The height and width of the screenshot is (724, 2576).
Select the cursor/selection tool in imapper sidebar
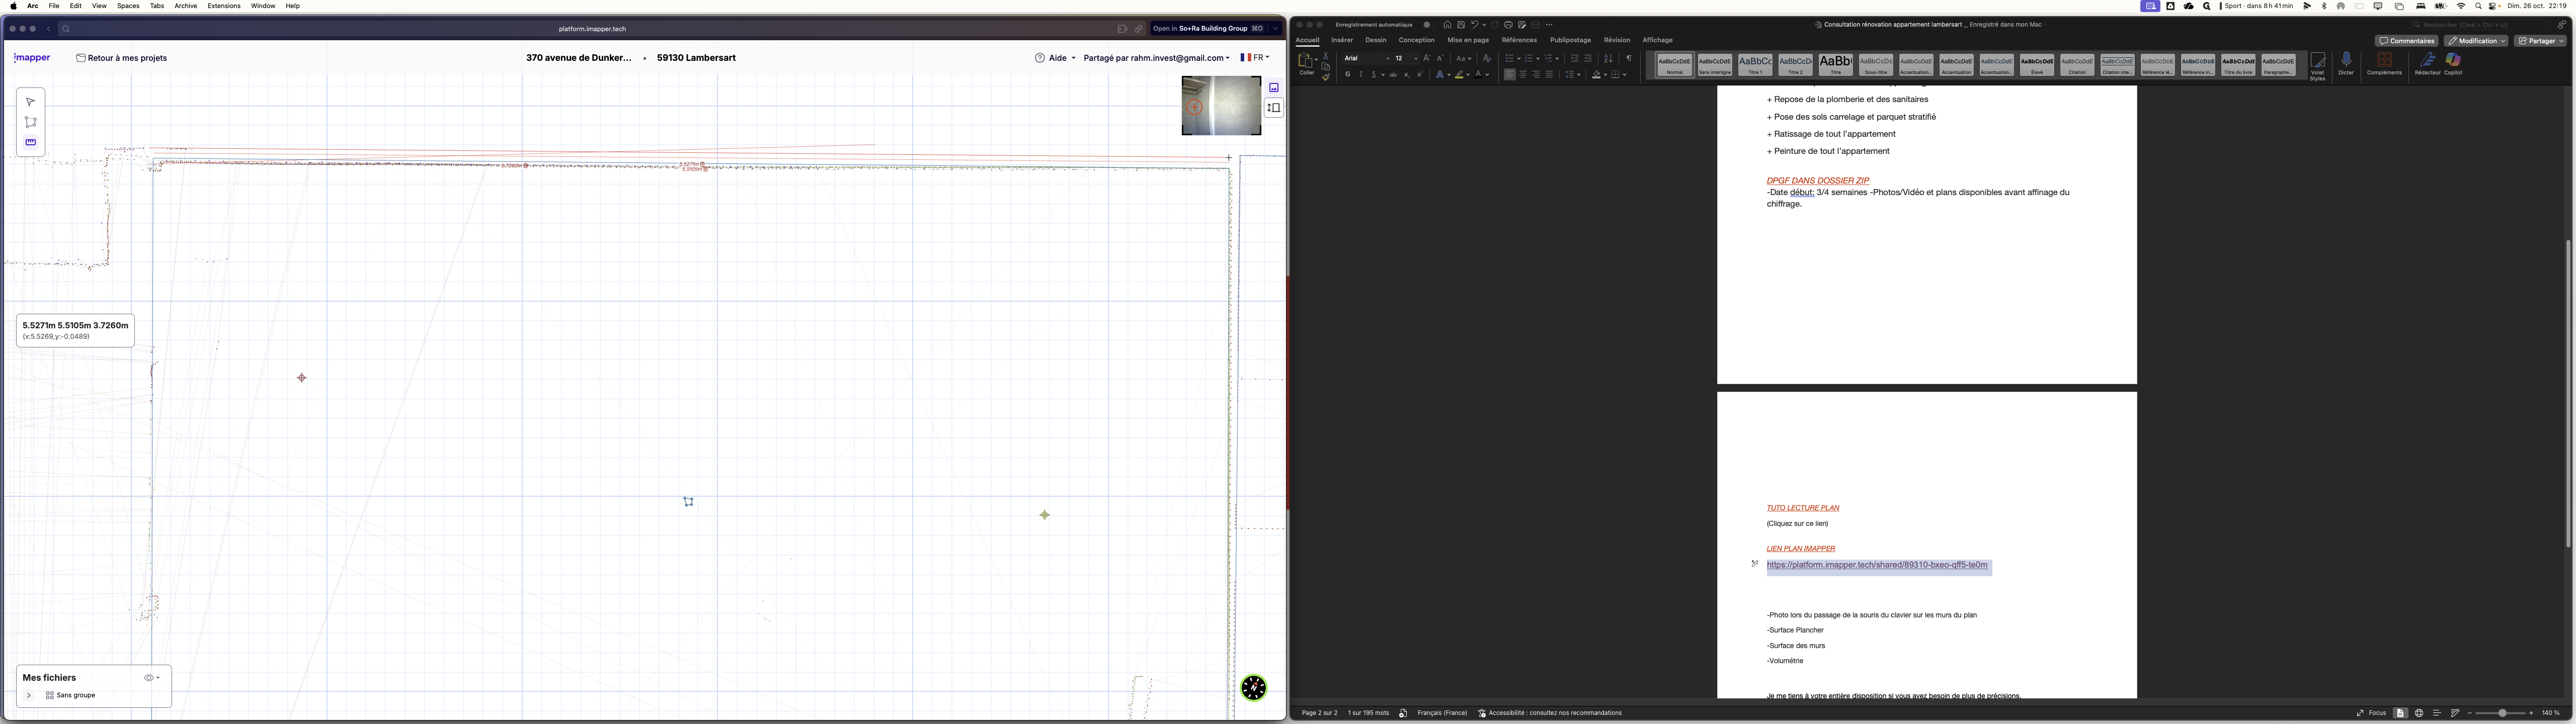[30, 101]
